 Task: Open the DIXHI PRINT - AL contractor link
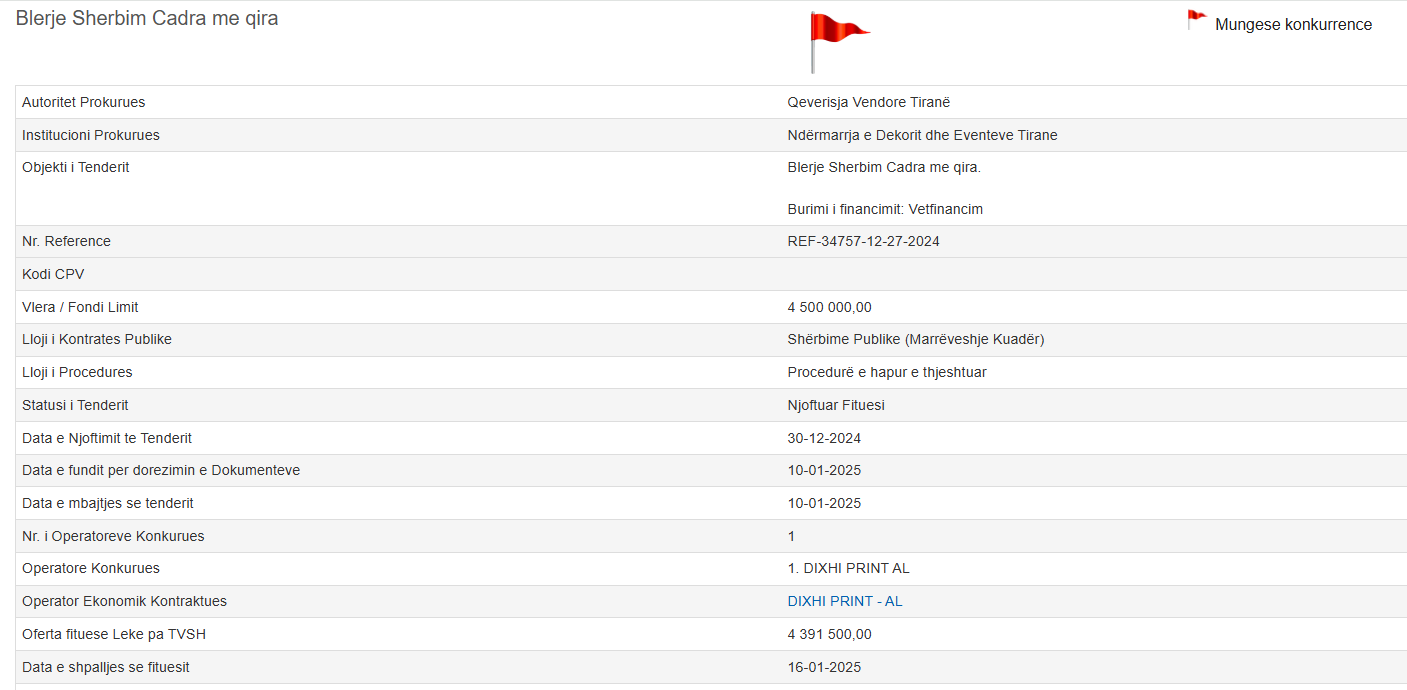pyautogui.click(x=845, y=601)
